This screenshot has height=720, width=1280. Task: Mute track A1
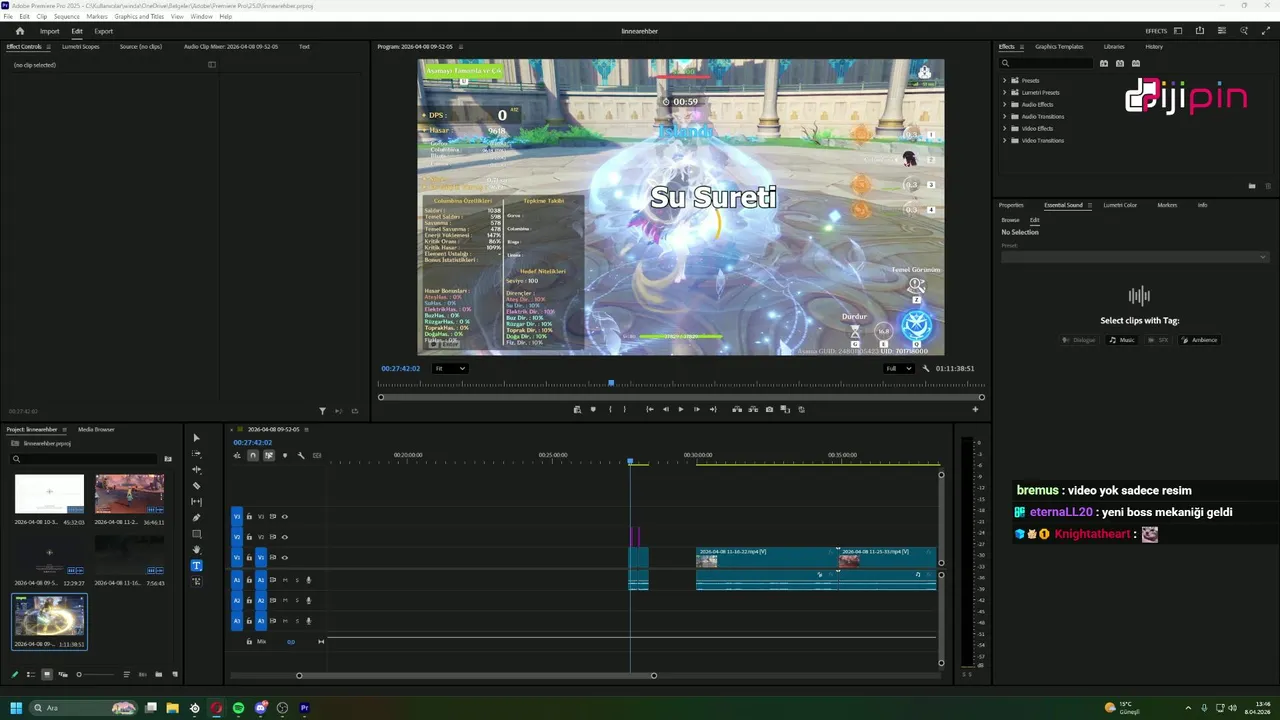click(285, 580)
